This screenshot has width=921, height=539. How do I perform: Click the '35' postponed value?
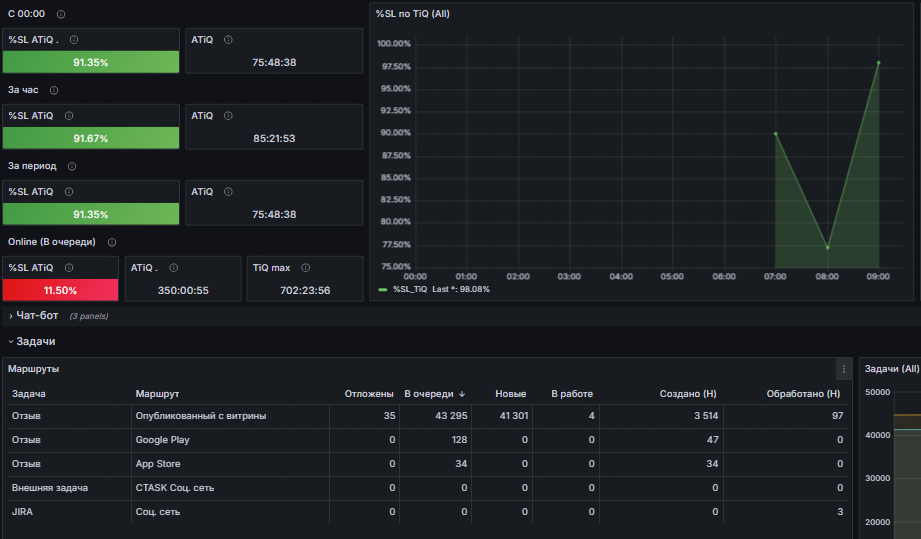[389, 416]
